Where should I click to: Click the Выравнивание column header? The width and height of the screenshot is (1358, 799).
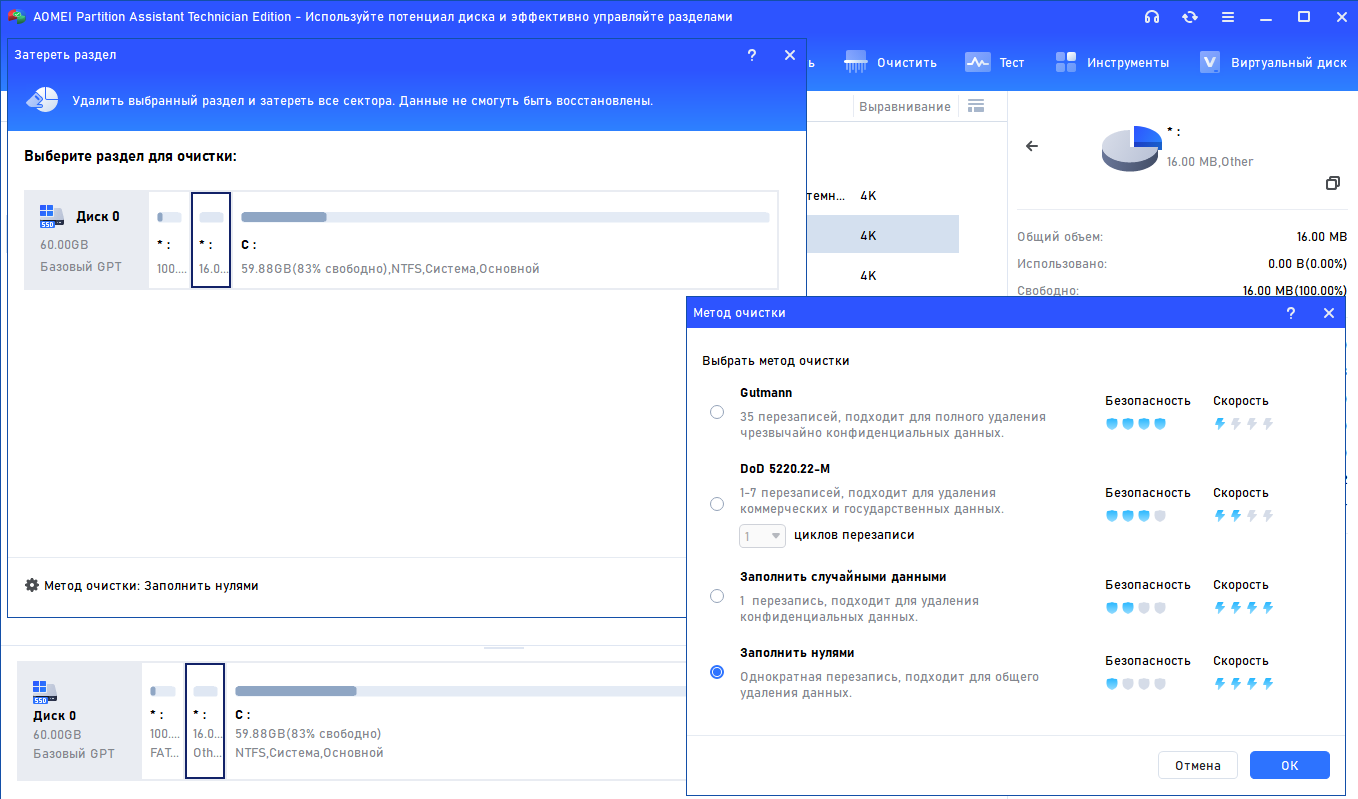coord(905,106)
